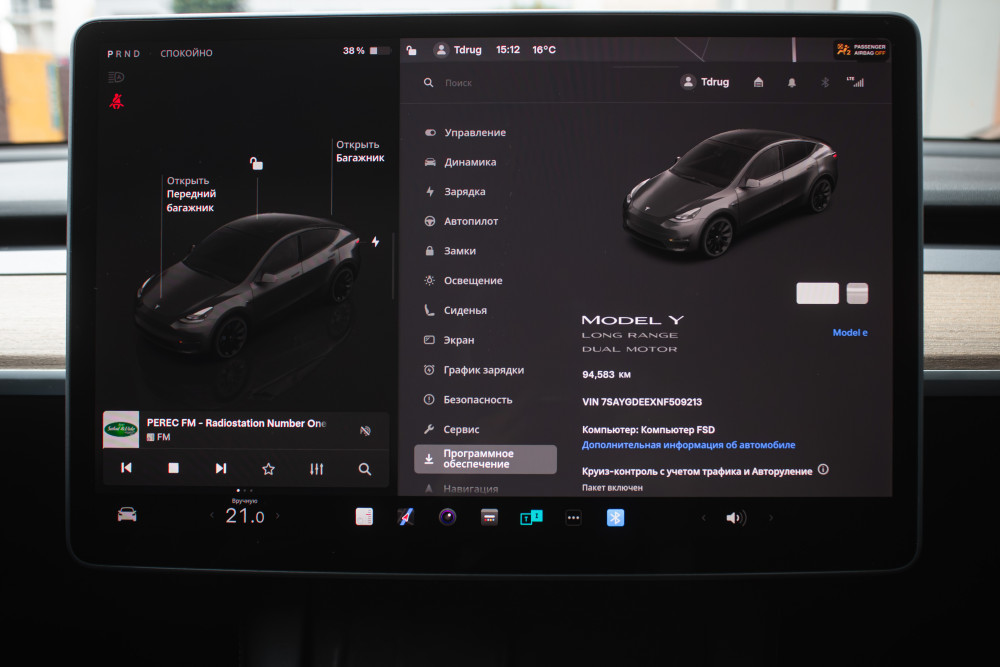Open the teal T app in dock
1000x667 pixels.
coord(531,517)
